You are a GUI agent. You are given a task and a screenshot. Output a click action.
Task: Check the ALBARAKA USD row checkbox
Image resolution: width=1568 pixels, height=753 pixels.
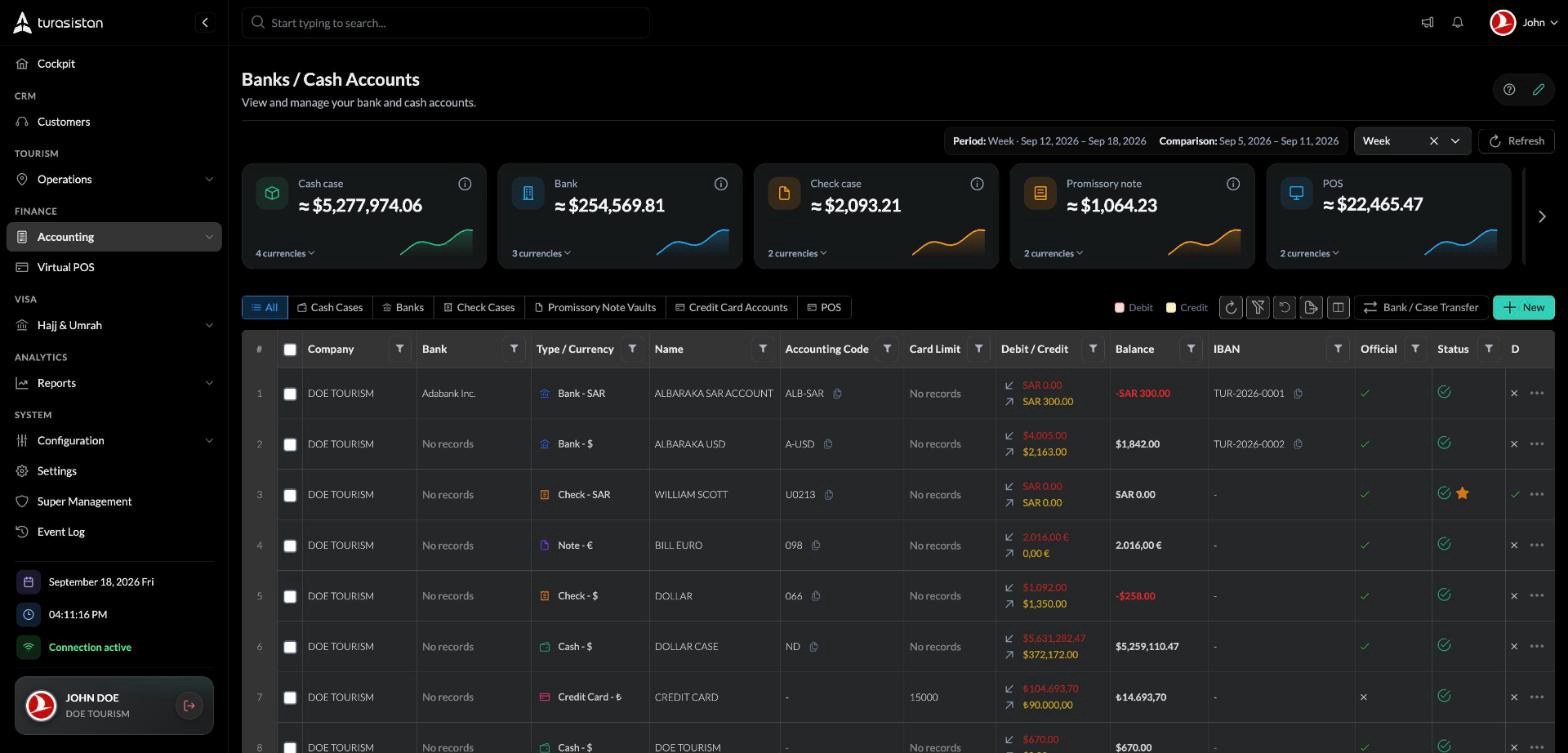tap(290, 445)
